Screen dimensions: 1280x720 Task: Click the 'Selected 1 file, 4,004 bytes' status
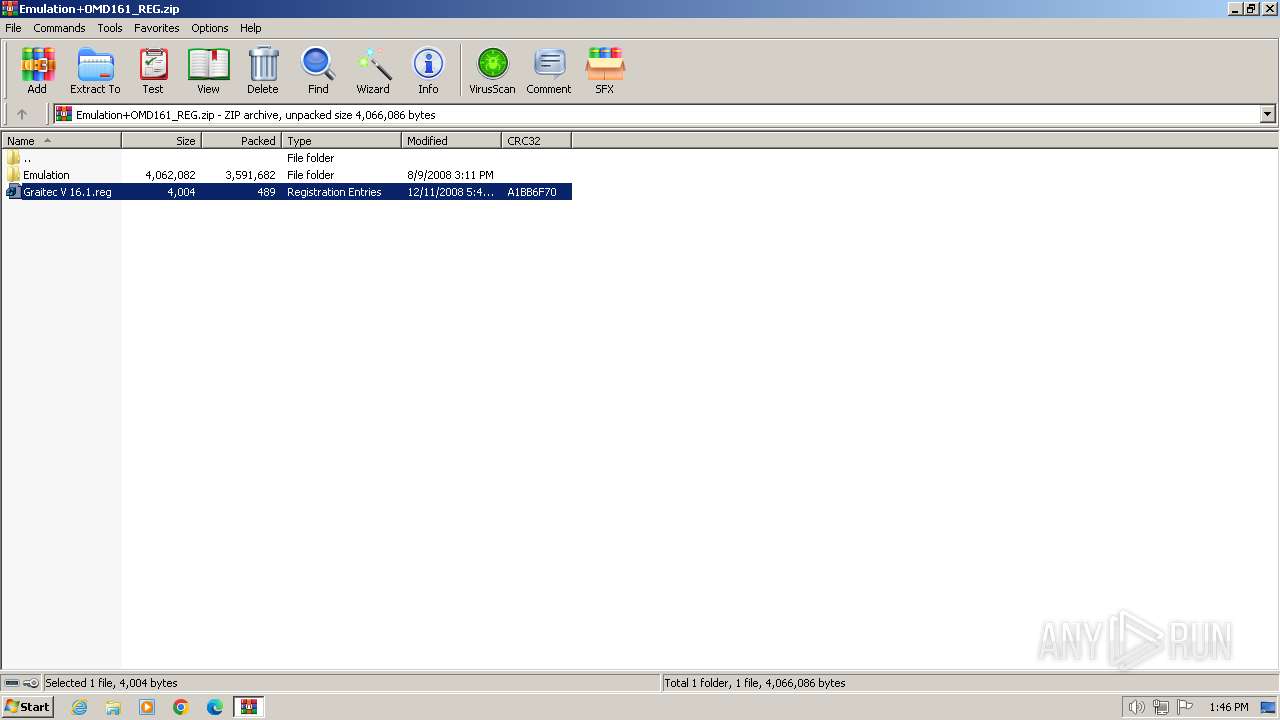click(111, 683)
